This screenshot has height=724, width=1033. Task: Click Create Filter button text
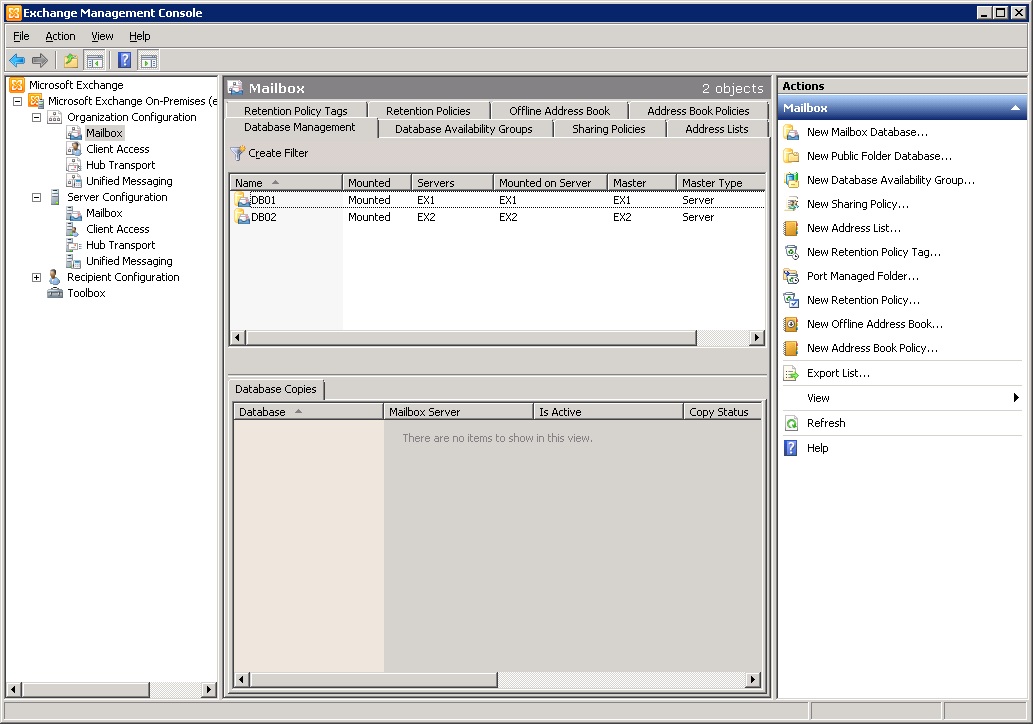pyautogui.click(x=278, y=153)
